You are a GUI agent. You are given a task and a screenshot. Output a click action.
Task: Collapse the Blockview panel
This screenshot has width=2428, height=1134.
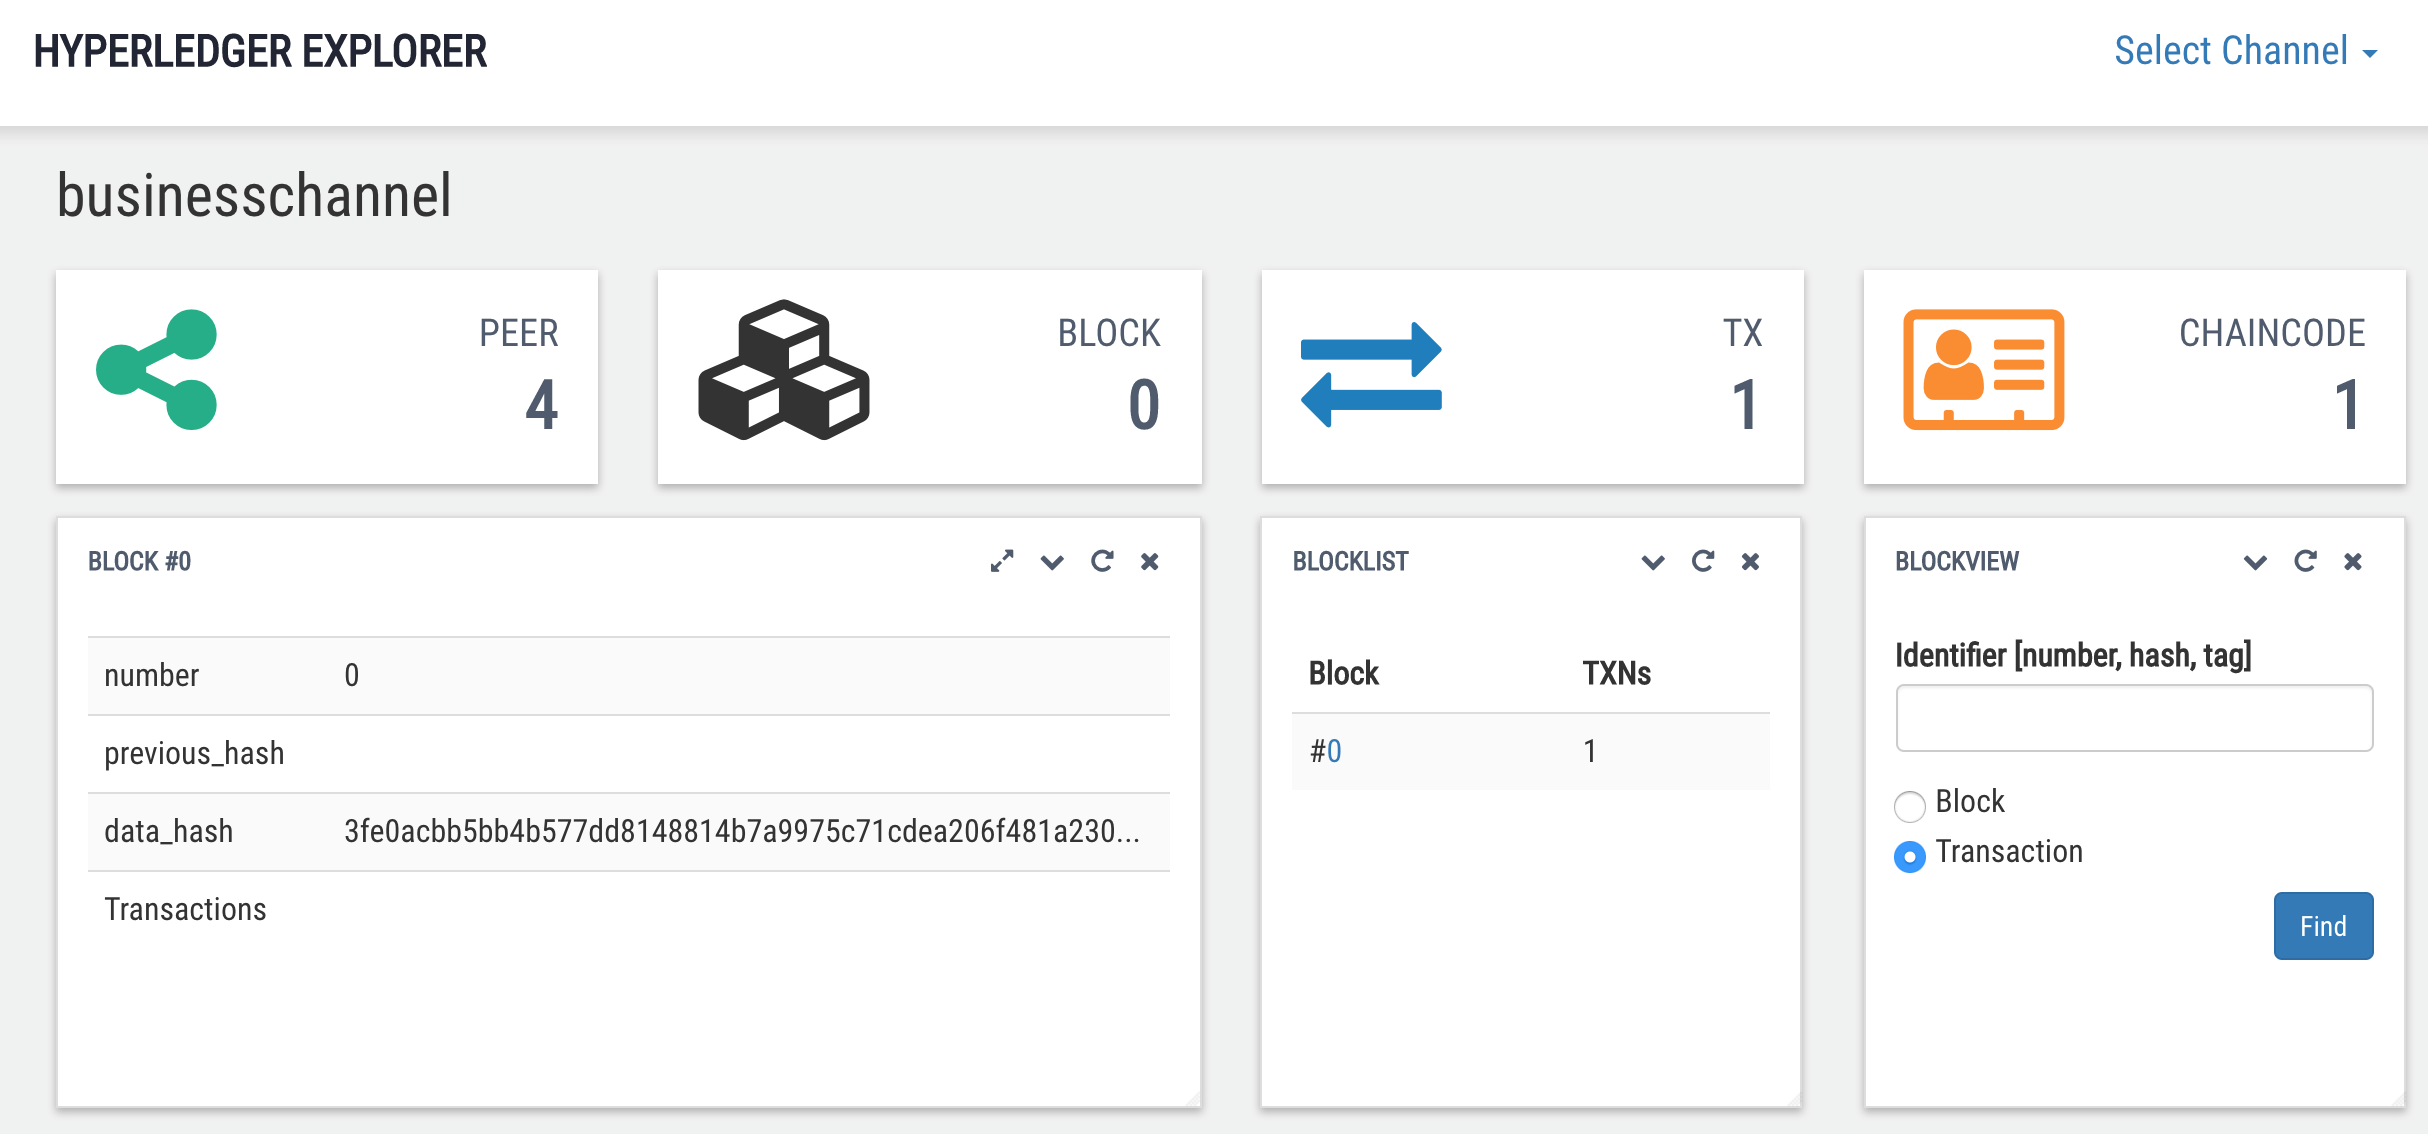point(2255,562)
